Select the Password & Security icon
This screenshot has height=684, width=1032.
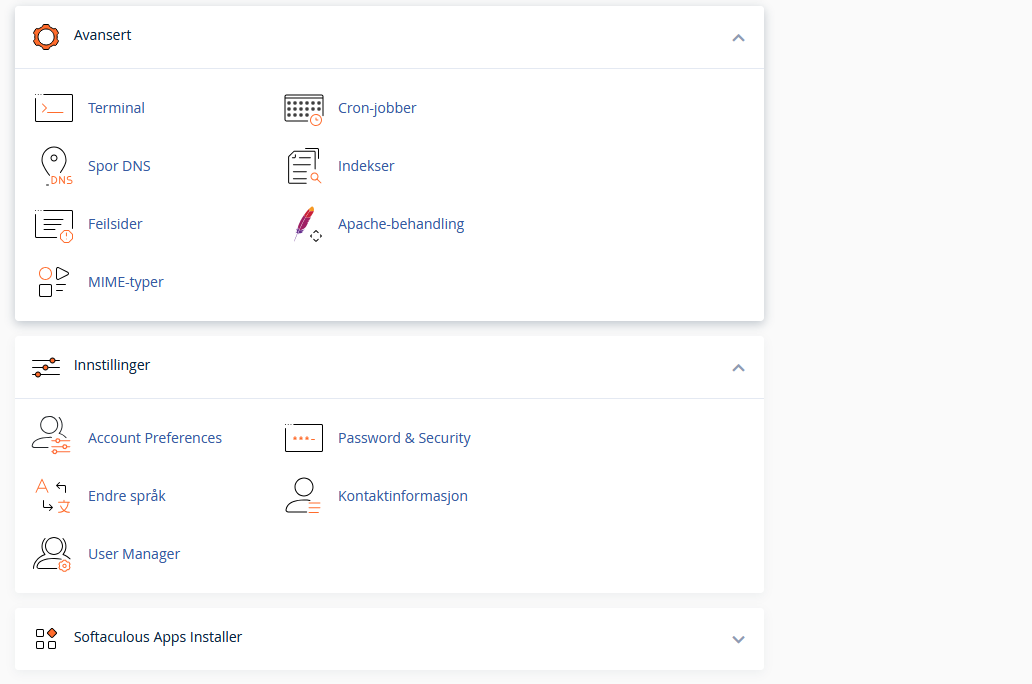(x=304, y=438)
